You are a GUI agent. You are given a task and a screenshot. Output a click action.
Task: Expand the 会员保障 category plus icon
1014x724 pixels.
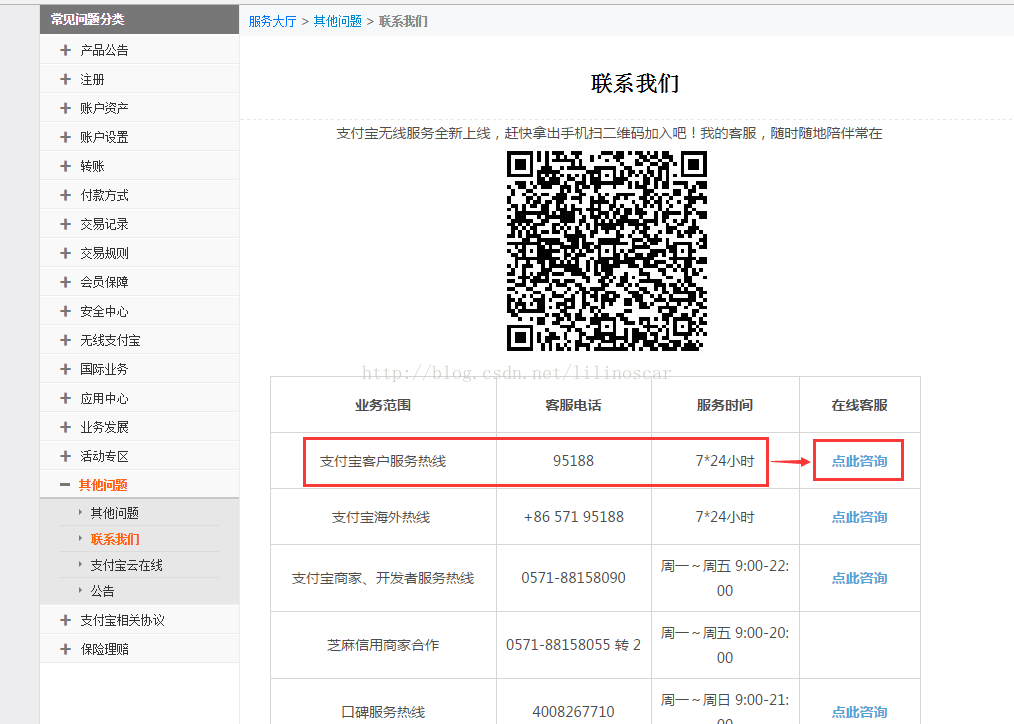point(65,282)
